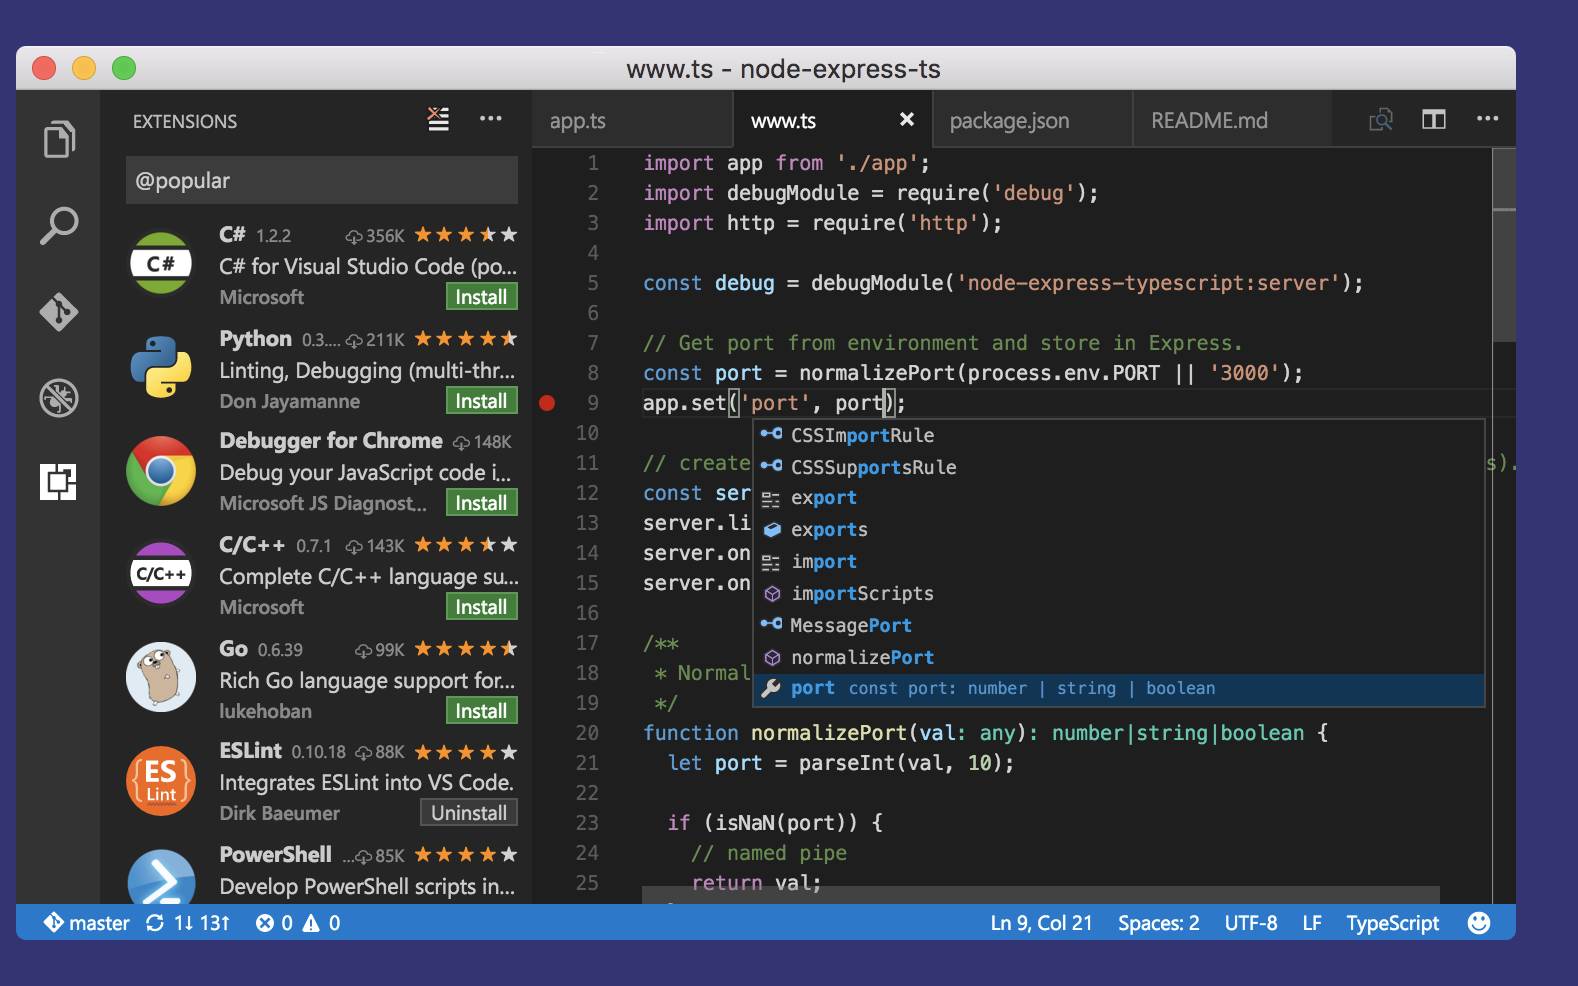Click the split editor icon
Viewport: 1578px width, 986px height.
(1433, 120)
